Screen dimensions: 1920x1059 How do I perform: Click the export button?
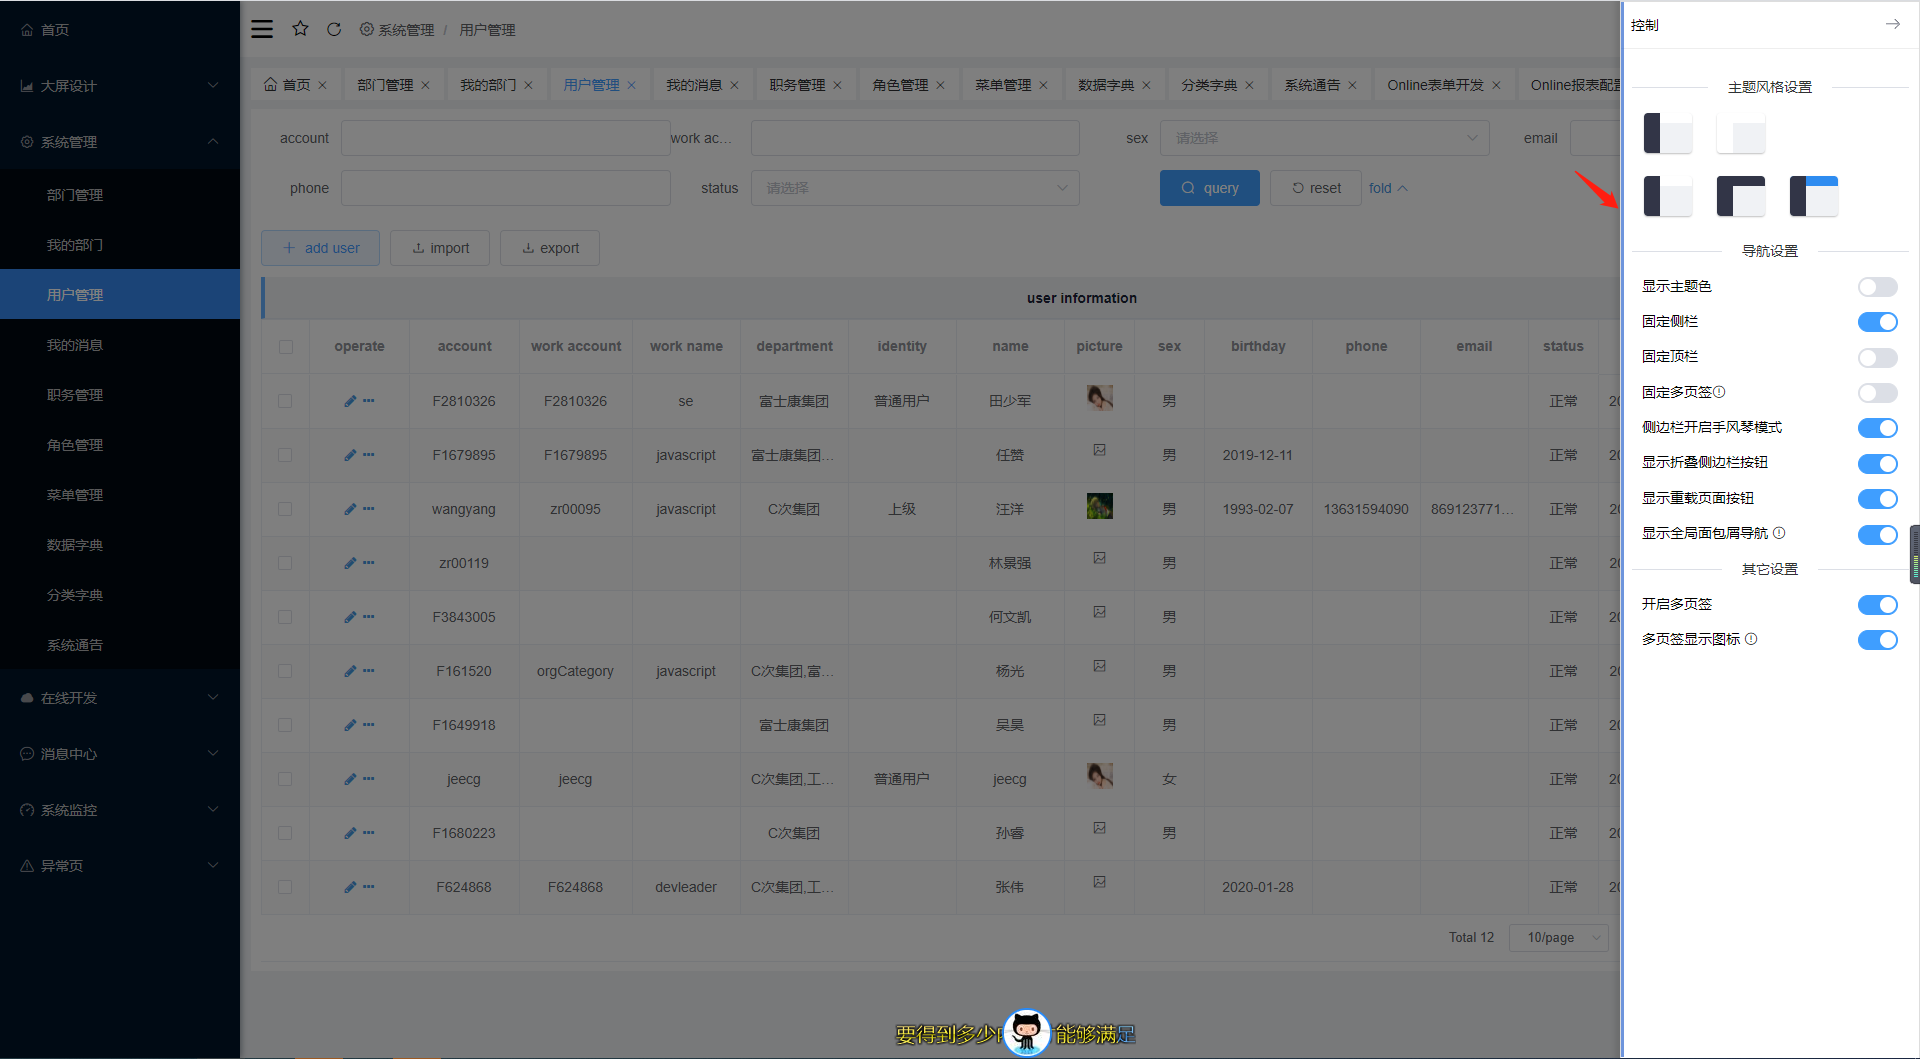[550, 248]
